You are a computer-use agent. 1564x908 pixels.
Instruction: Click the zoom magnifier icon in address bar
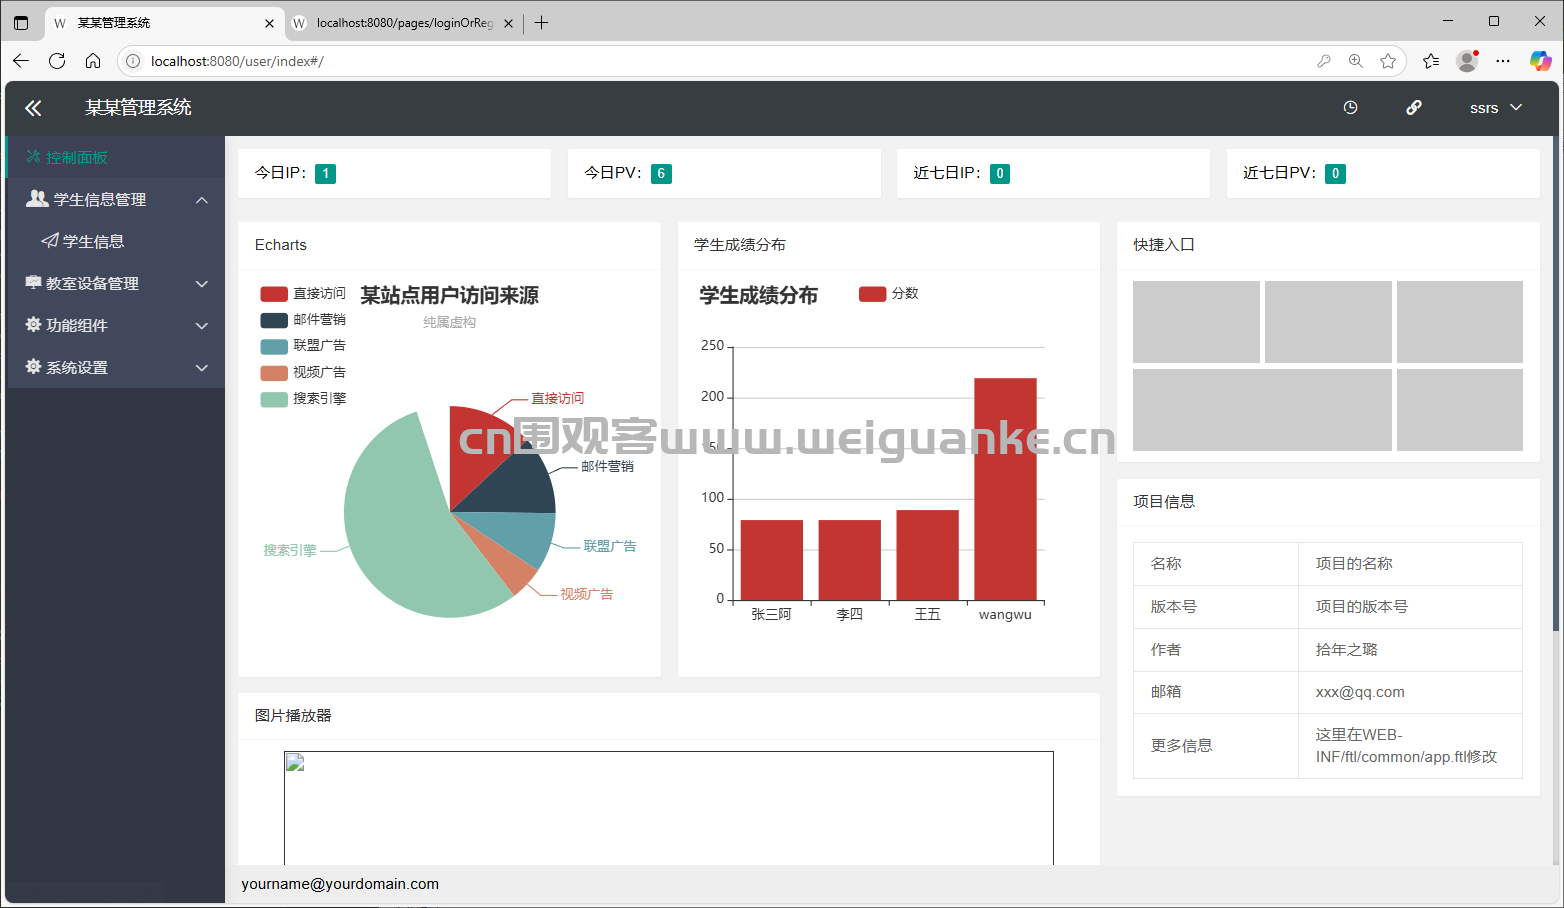click(x=1356, y=61)
